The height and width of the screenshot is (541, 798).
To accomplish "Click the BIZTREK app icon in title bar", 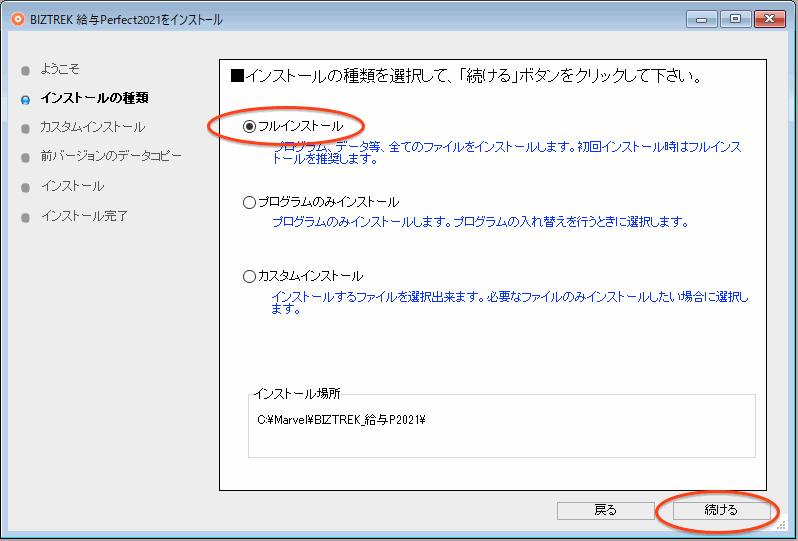I will click(17, 19).
